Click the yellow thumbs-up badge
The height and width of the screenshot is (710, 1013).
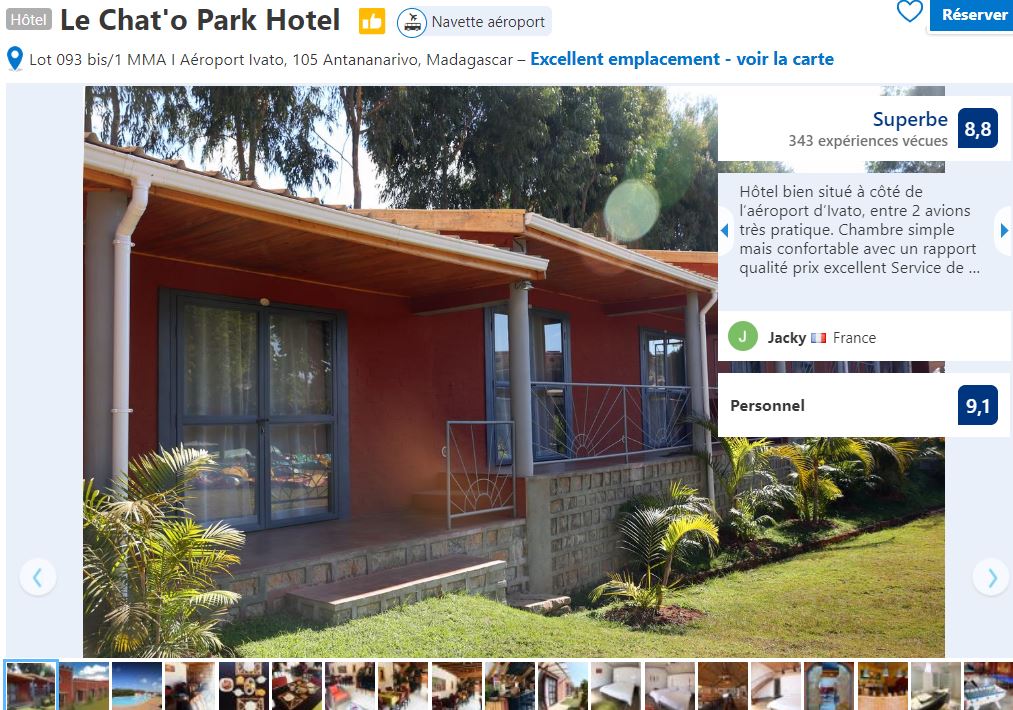point(371,21)
